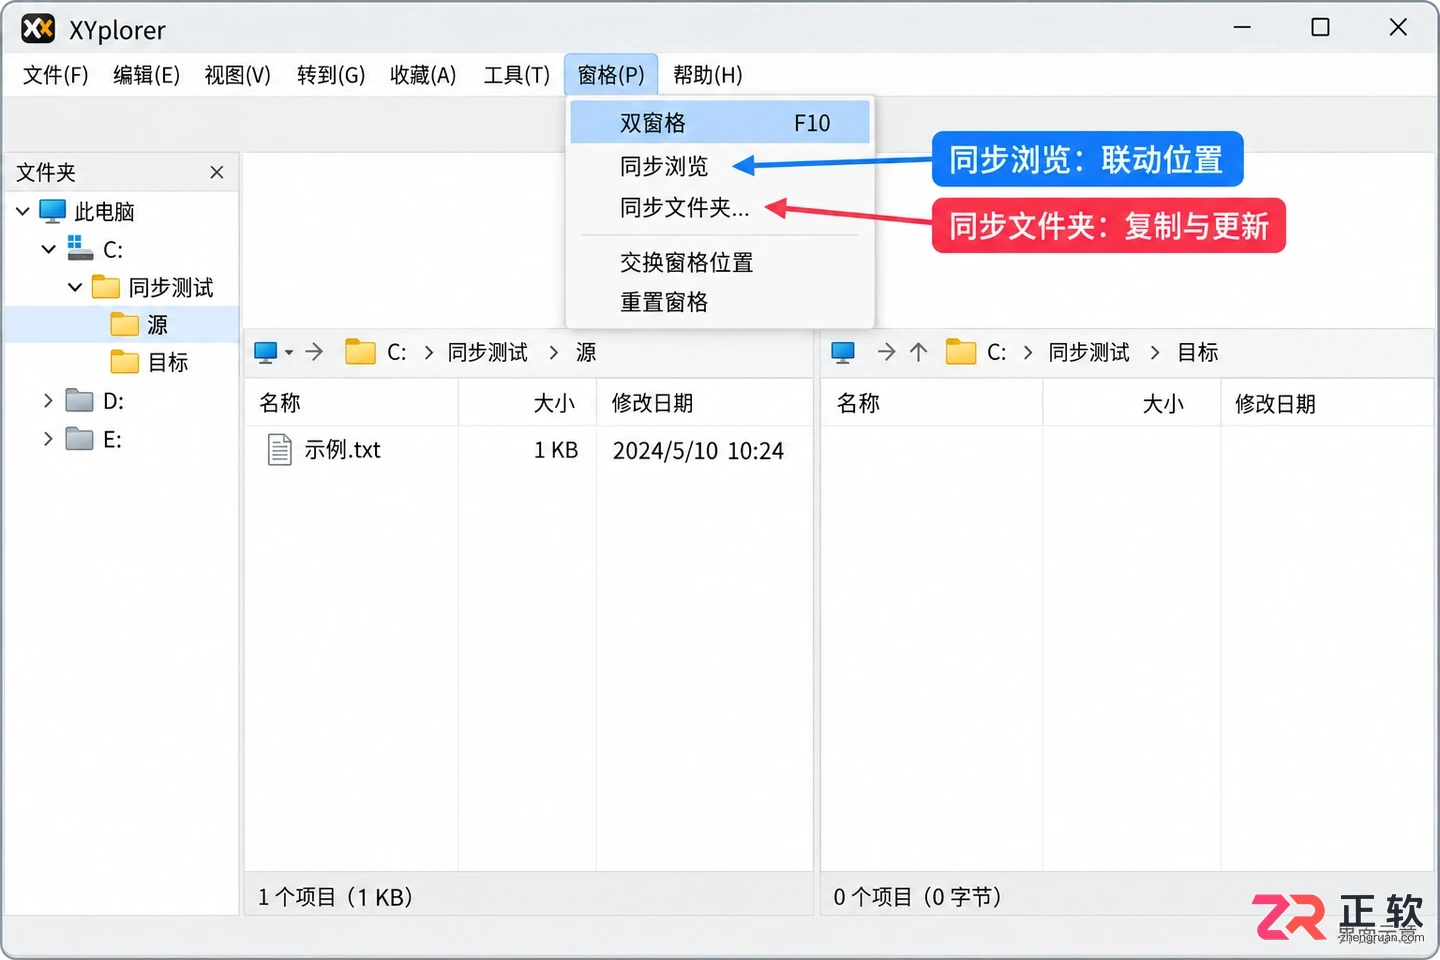Click 目标 segment in right pane breadcrumb
The image size is (1440, 960).
(x=1197, y=352)
